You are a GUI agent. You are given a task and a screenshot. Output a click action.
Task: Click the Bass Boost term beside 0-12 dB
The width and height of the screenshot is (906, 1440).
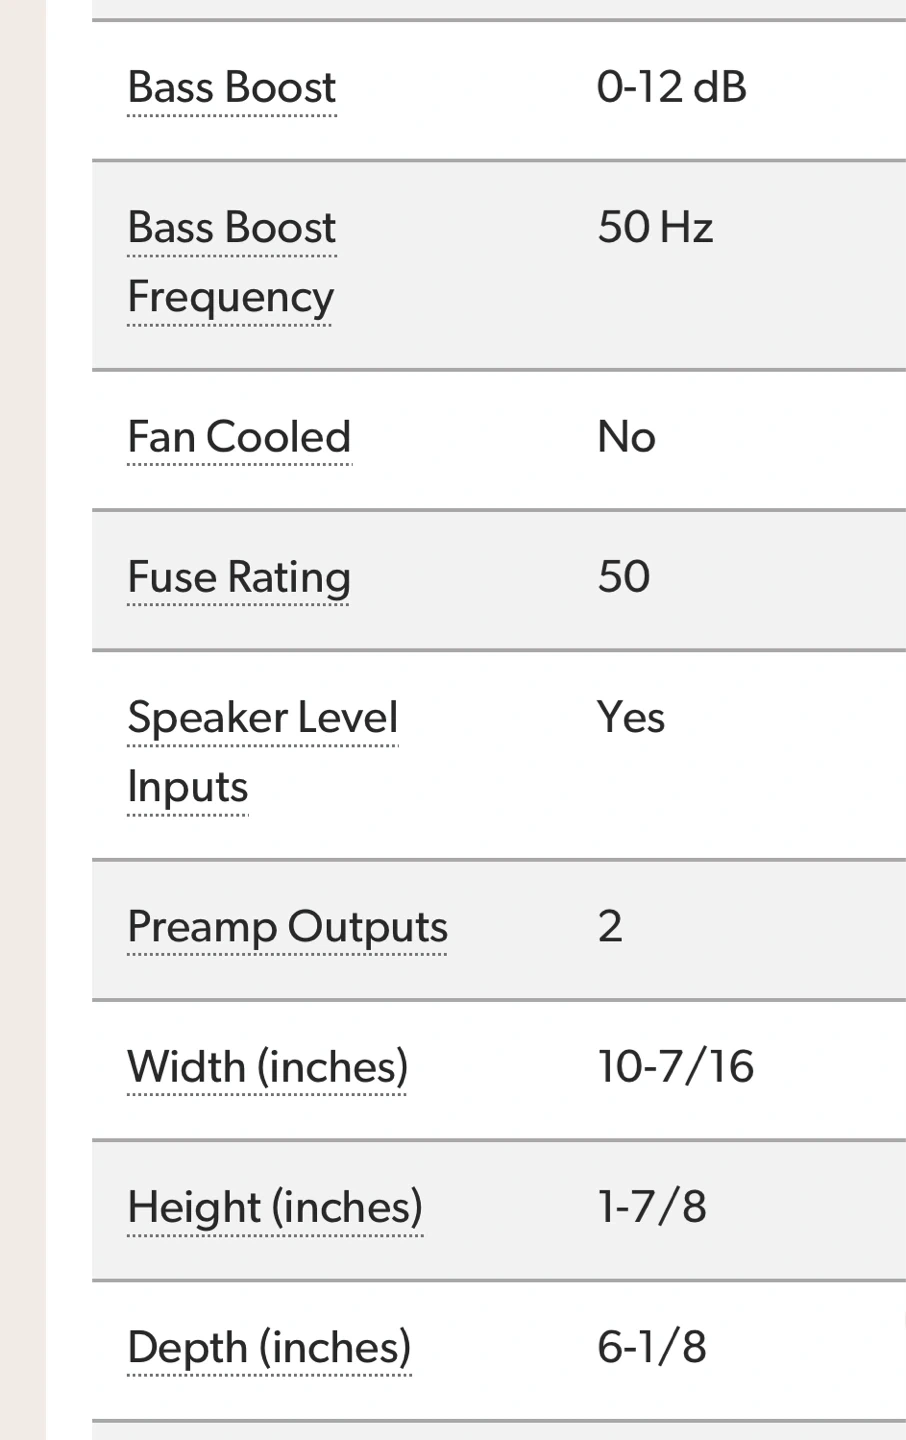[x=231, y=88]
